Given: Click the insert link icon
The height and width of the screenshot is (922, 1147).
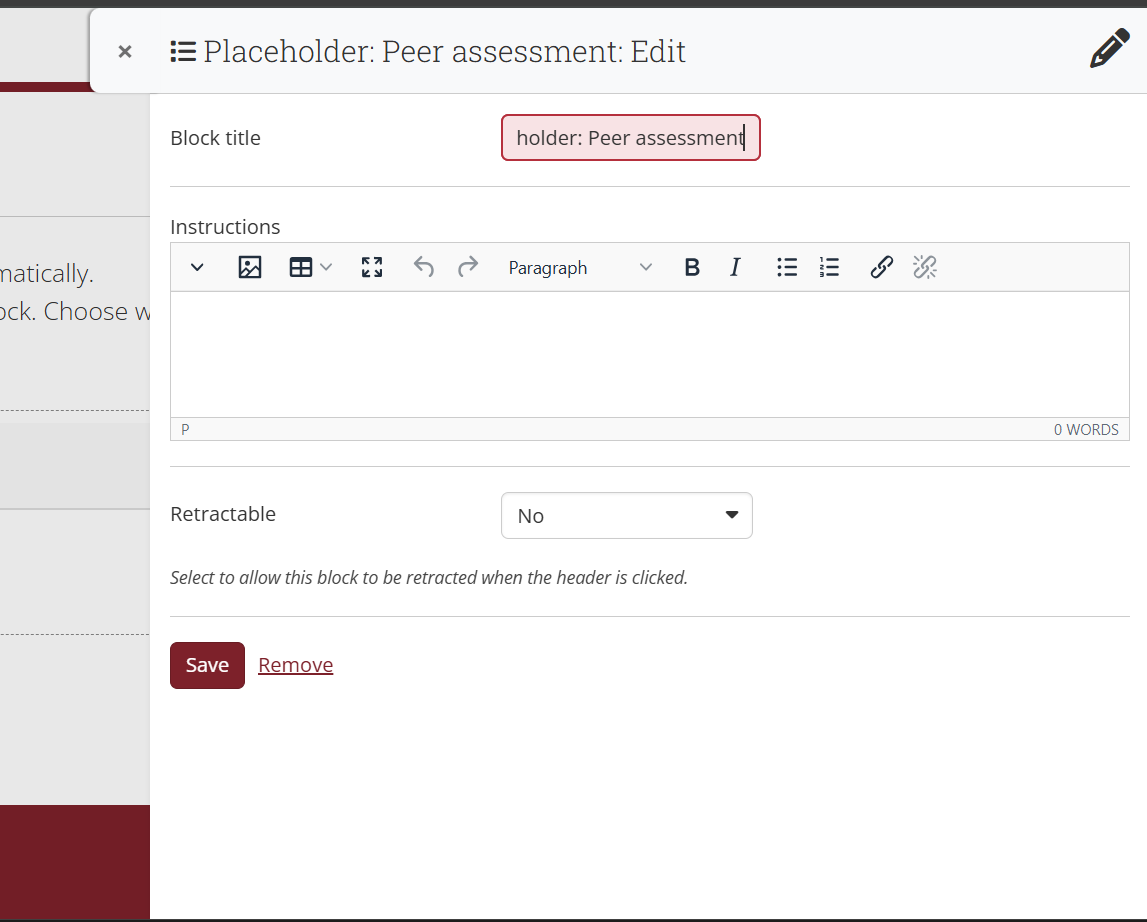Looking at the screenshot, I should (x=881, y=267).
